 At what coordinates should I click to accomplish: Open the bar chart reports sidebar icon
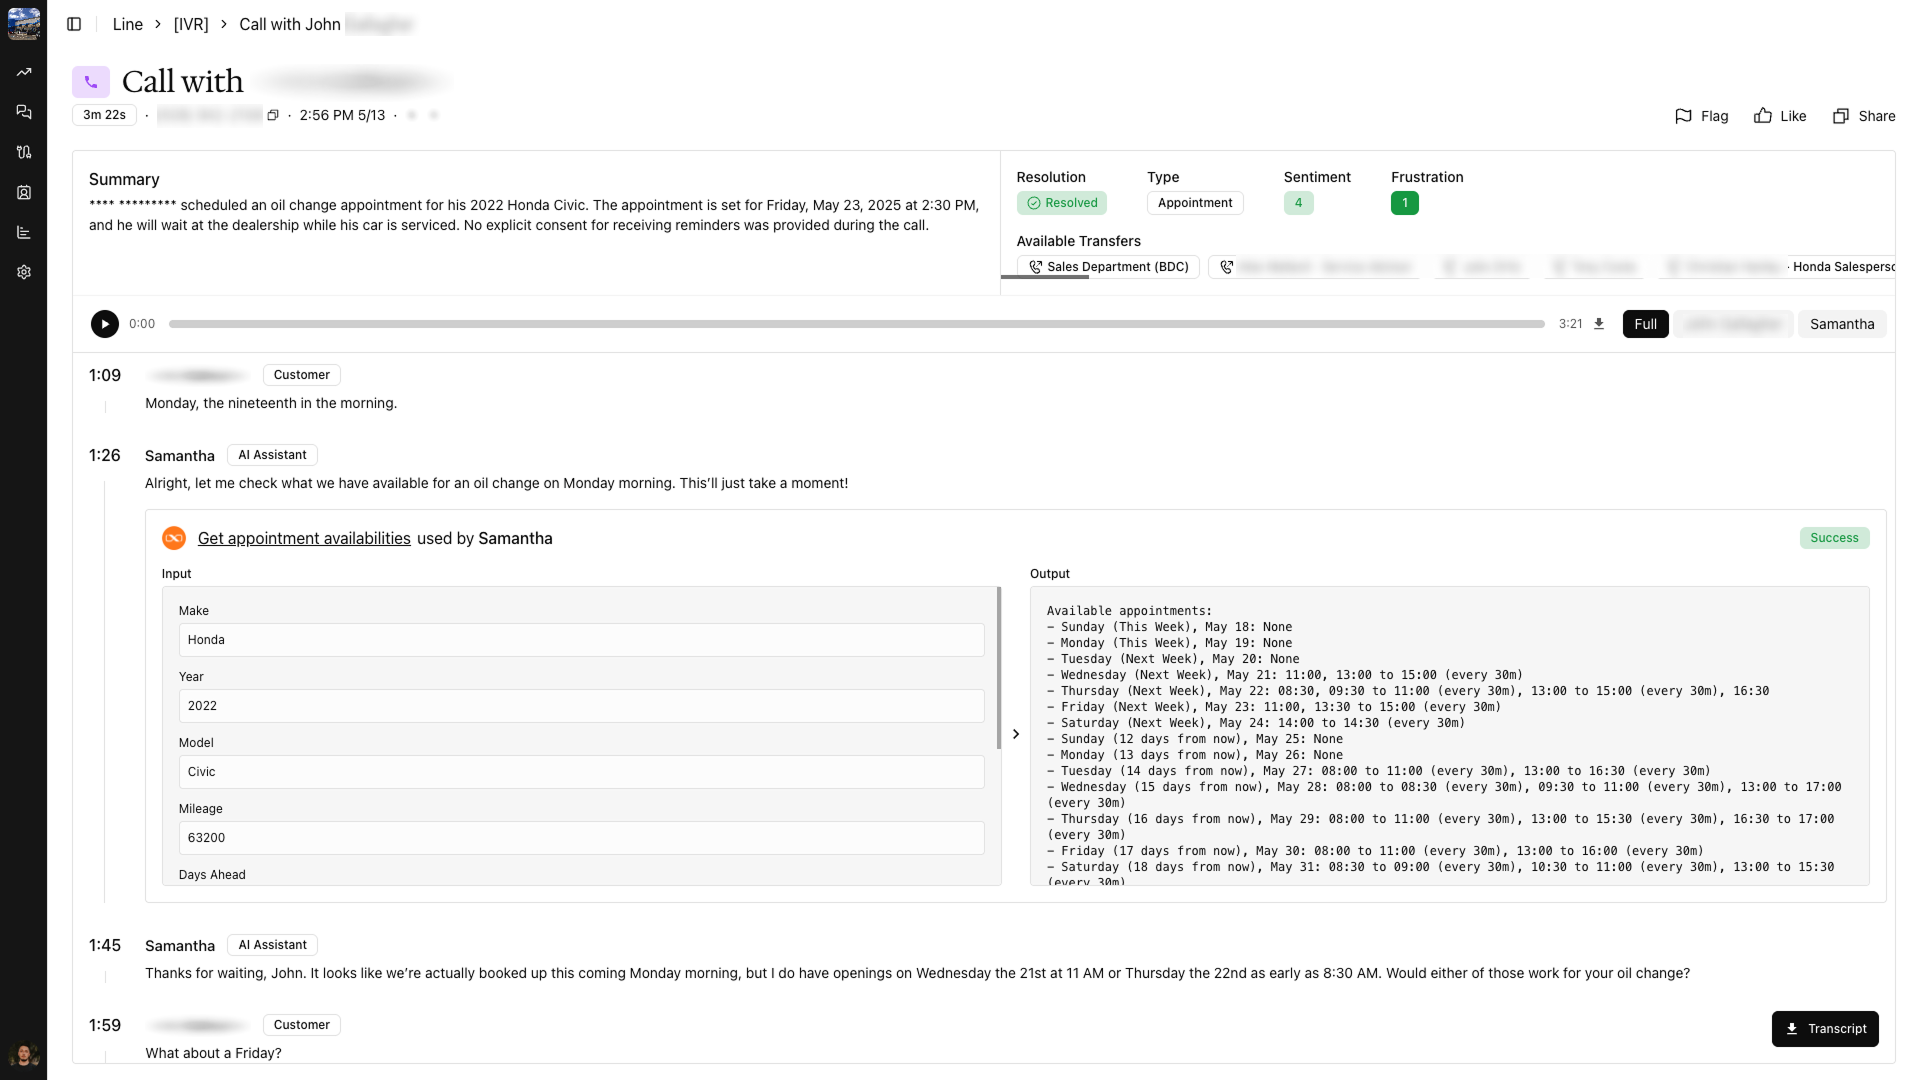[24, 232]
